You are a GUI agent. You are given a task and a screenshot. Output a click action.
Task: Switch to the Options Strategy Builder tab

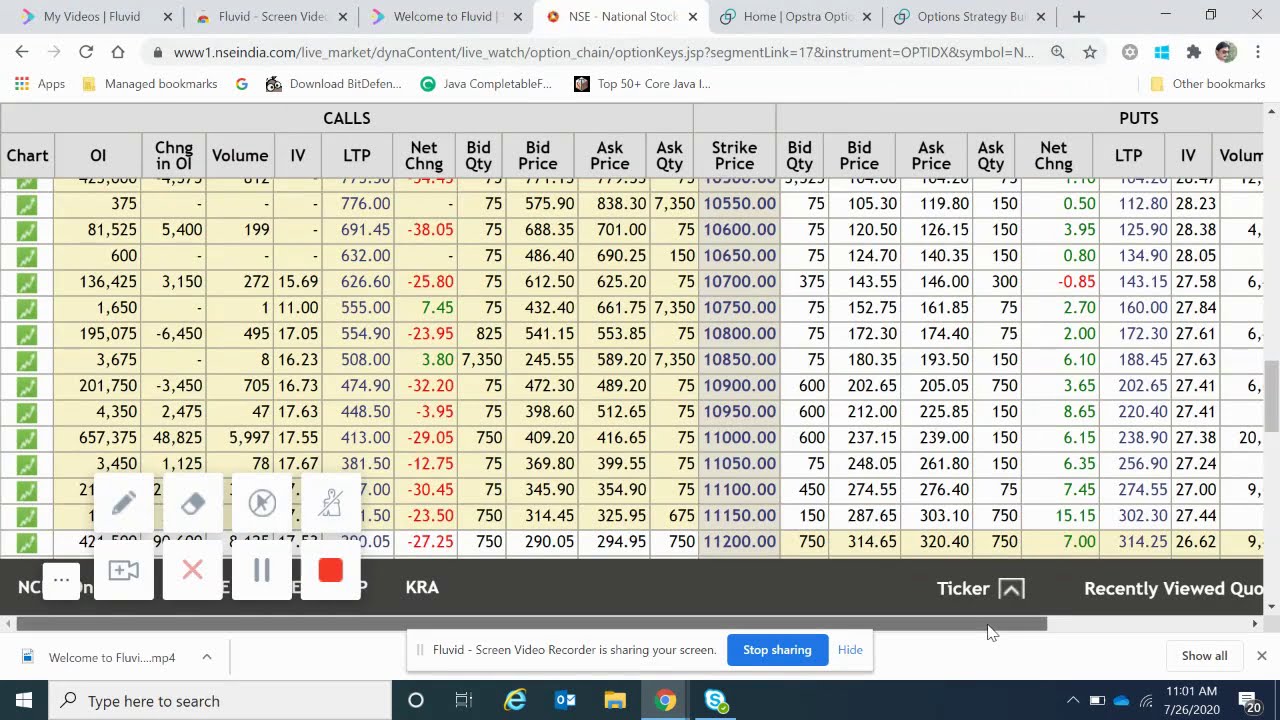(x=970, y=17)
